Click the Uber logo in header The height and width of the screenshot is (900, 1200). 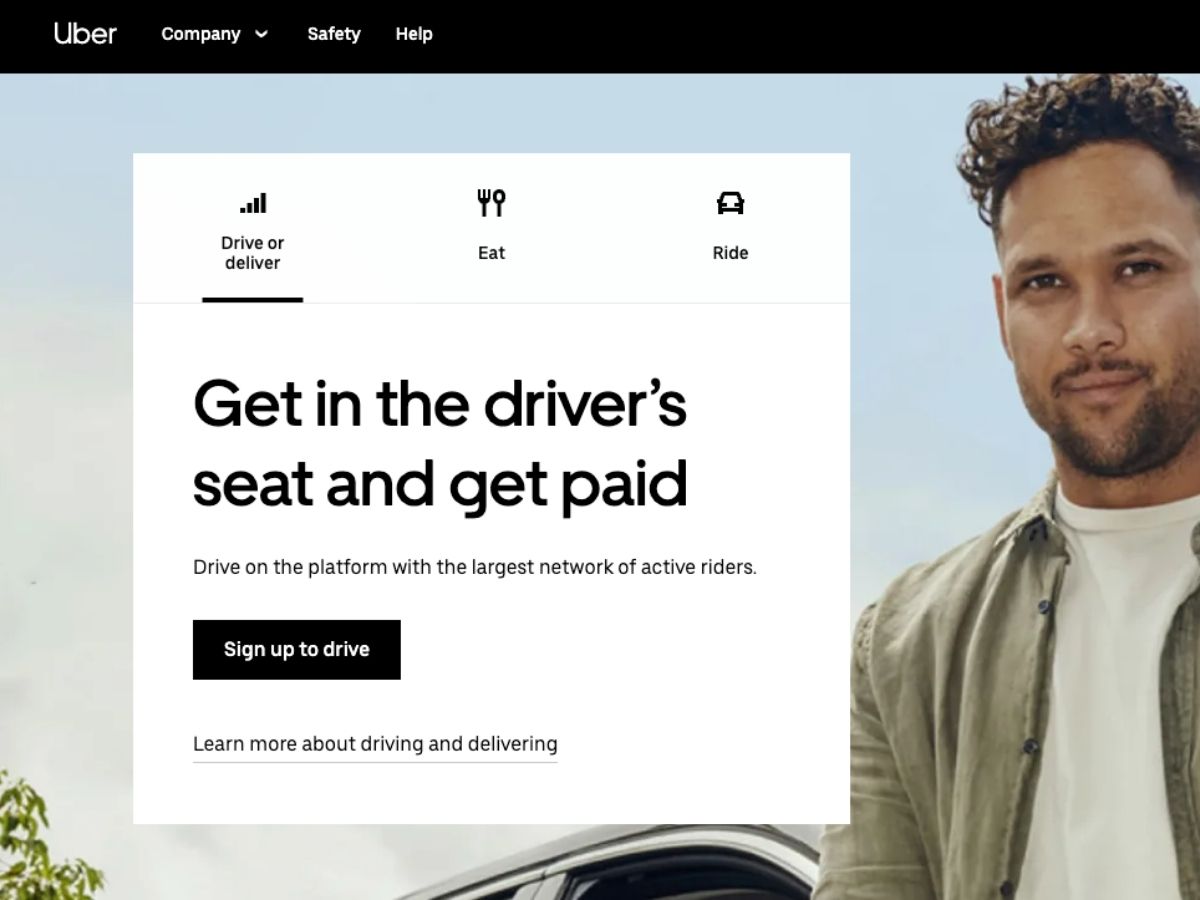[85, 34]
